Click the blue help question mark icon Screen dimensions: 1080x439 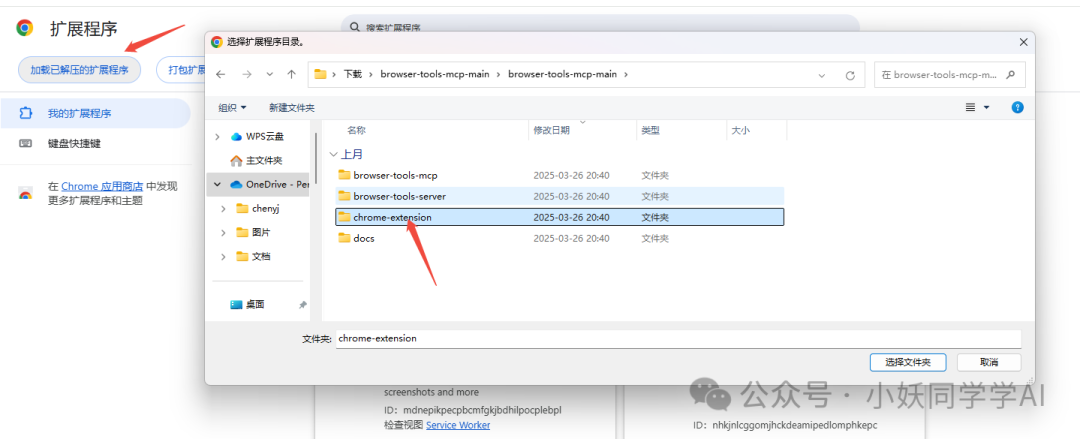pyautogui.click(x=1017, y=108)
